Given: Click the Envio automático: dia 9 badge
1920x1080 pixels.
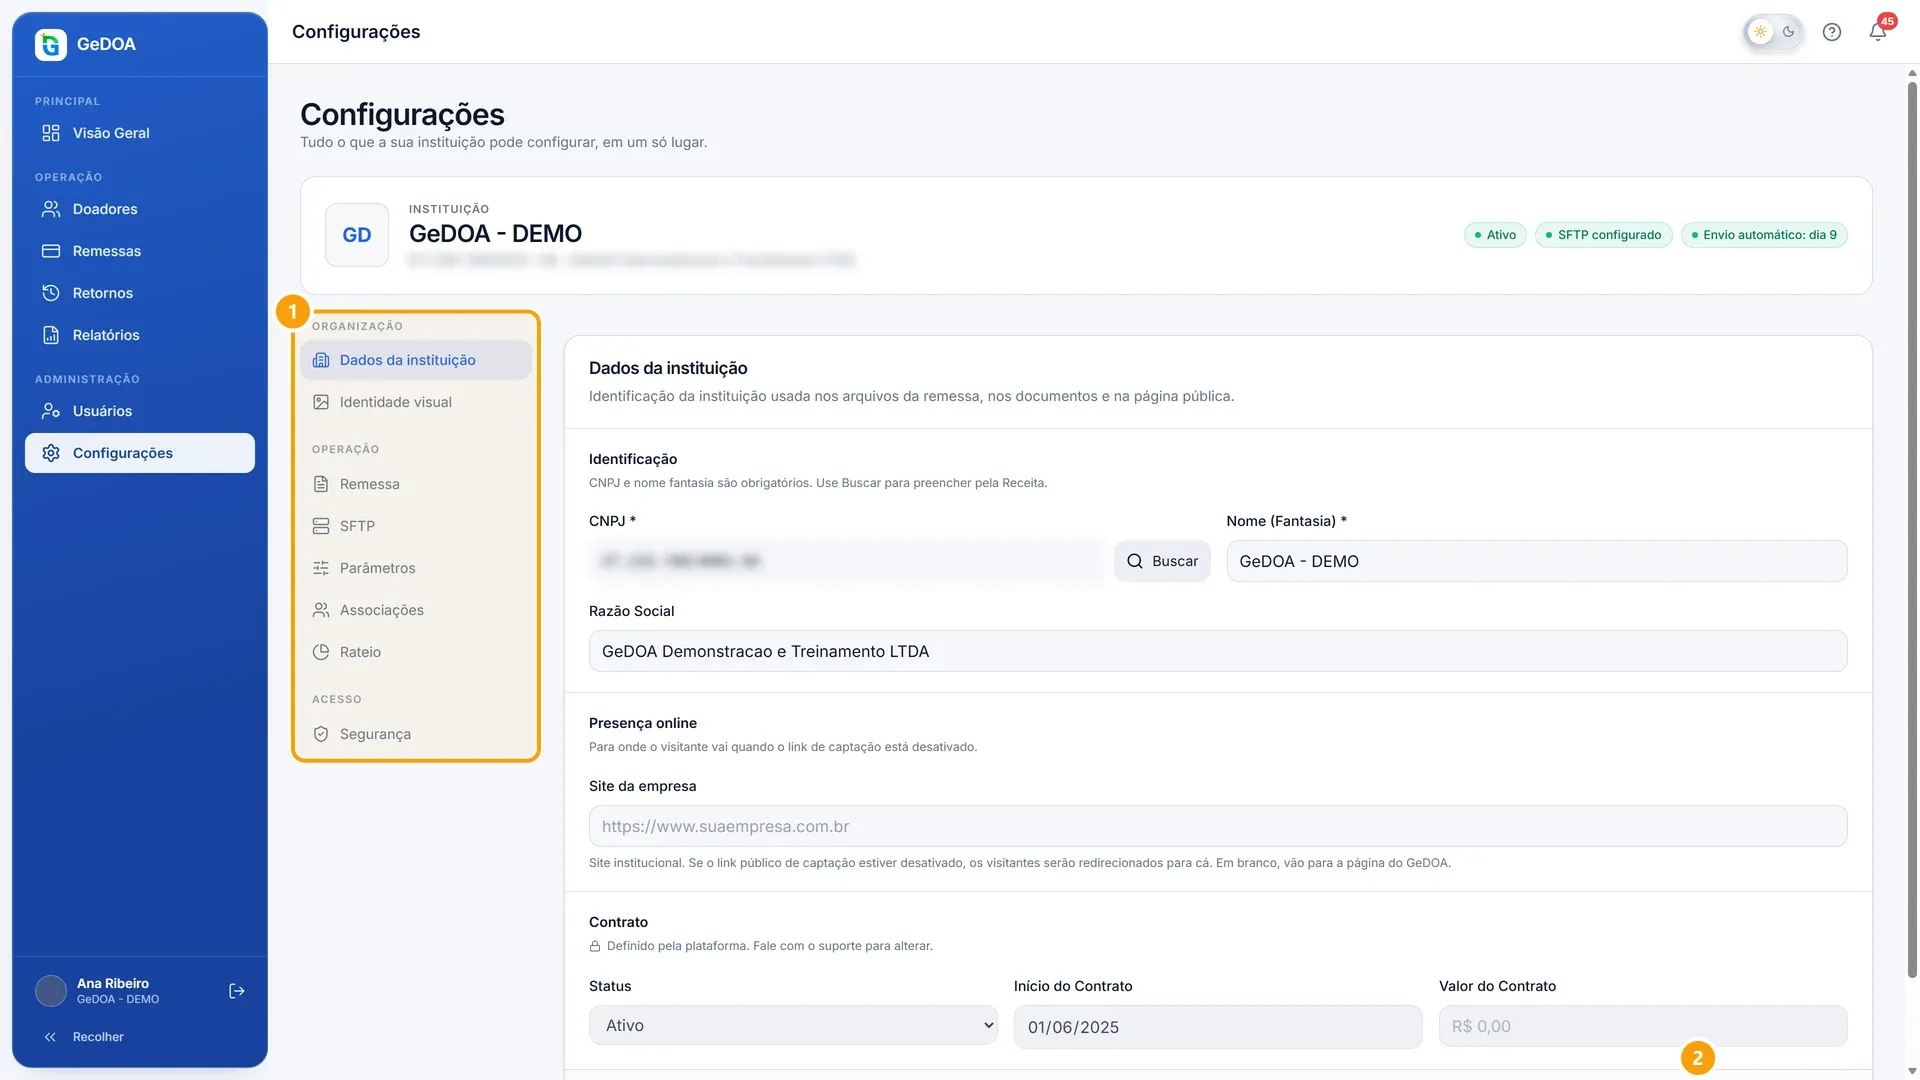Looking at the screenshot, I should [x=1764, y=235].
